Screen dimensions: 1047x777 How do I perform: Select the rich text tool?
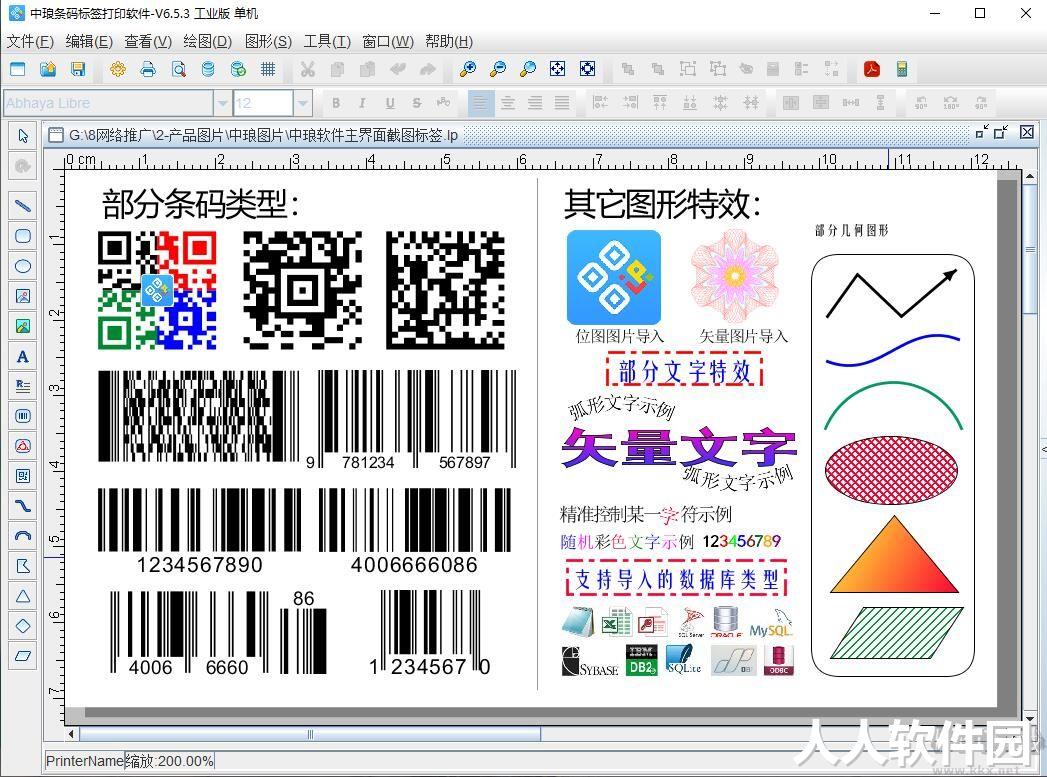[x=23, y=386]
